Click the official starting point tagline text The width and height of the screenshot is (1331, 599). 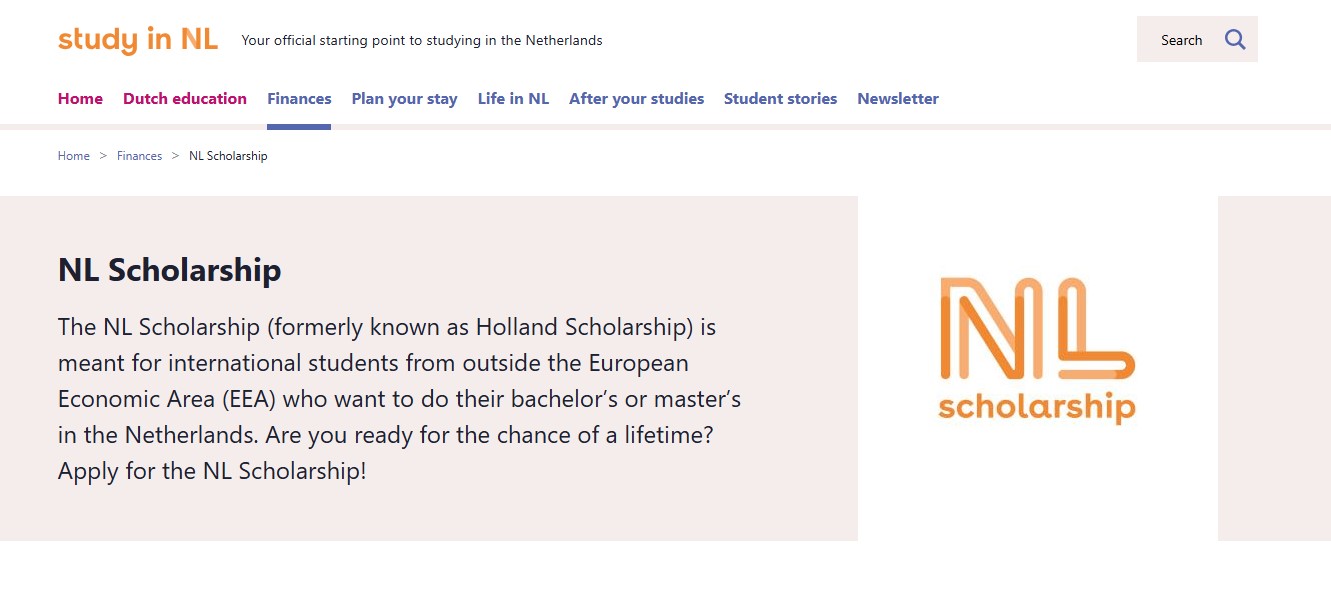pyautogui.click(x=422, y=41)
